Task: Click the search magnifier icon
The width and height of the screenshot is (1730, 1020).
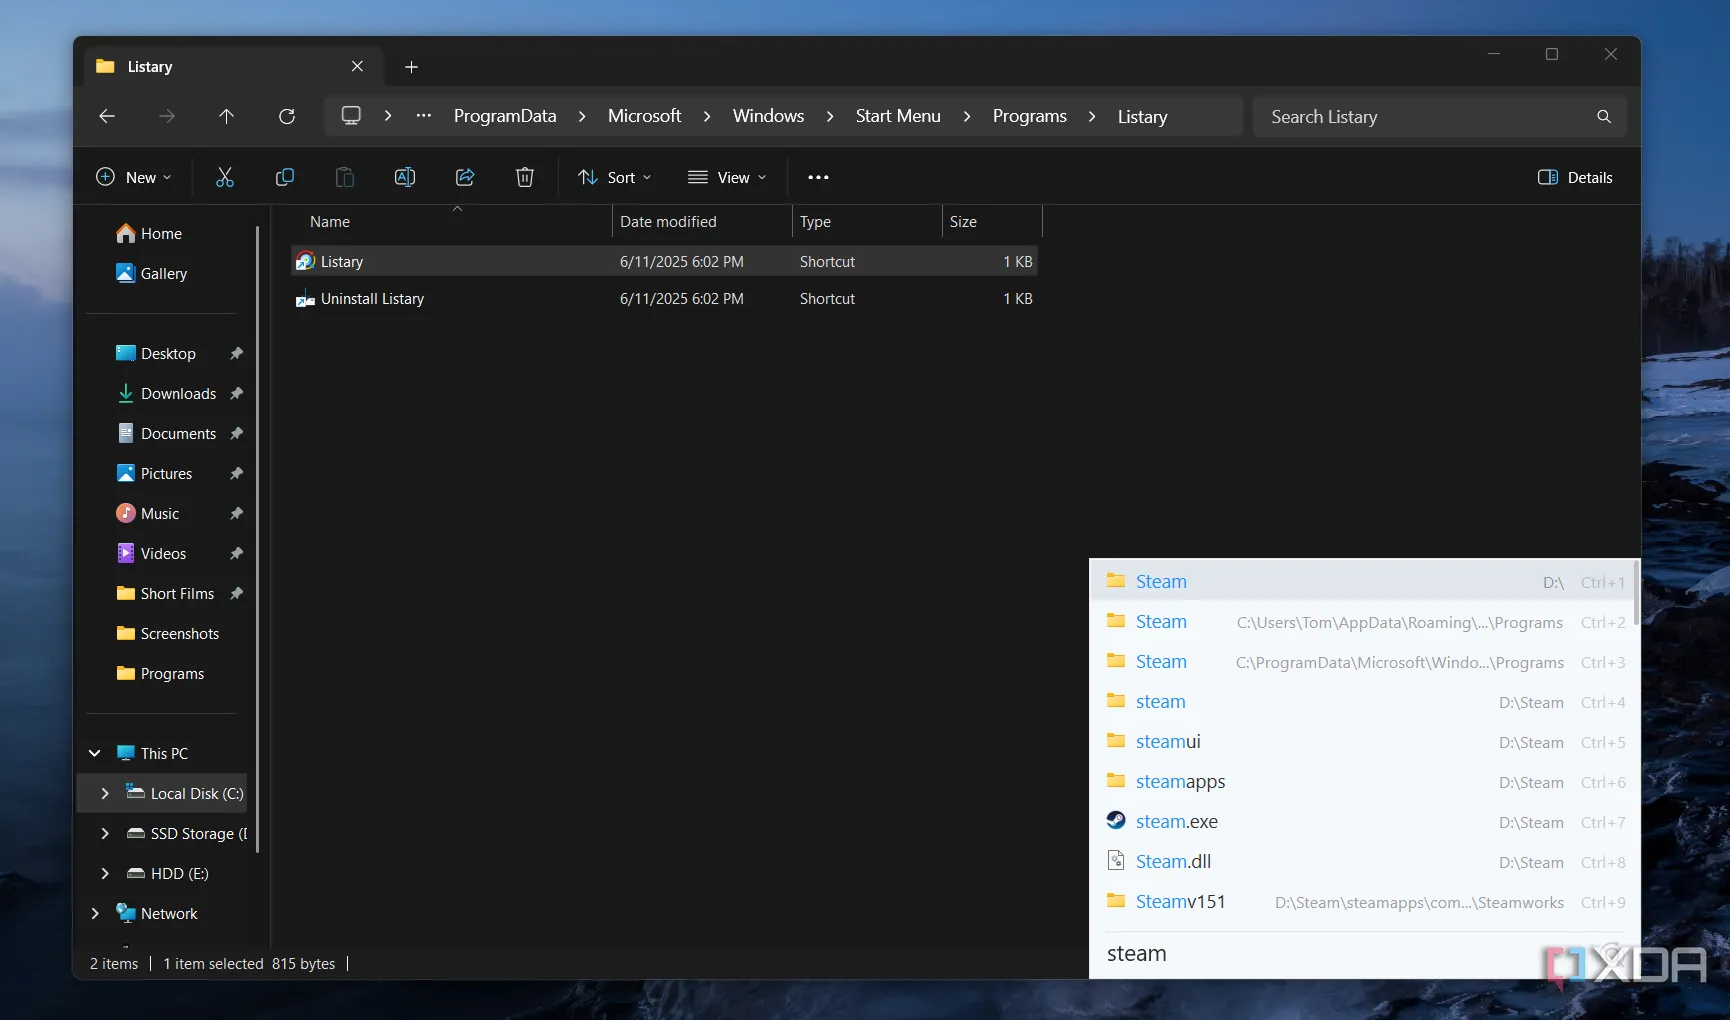Action: 1604,116
